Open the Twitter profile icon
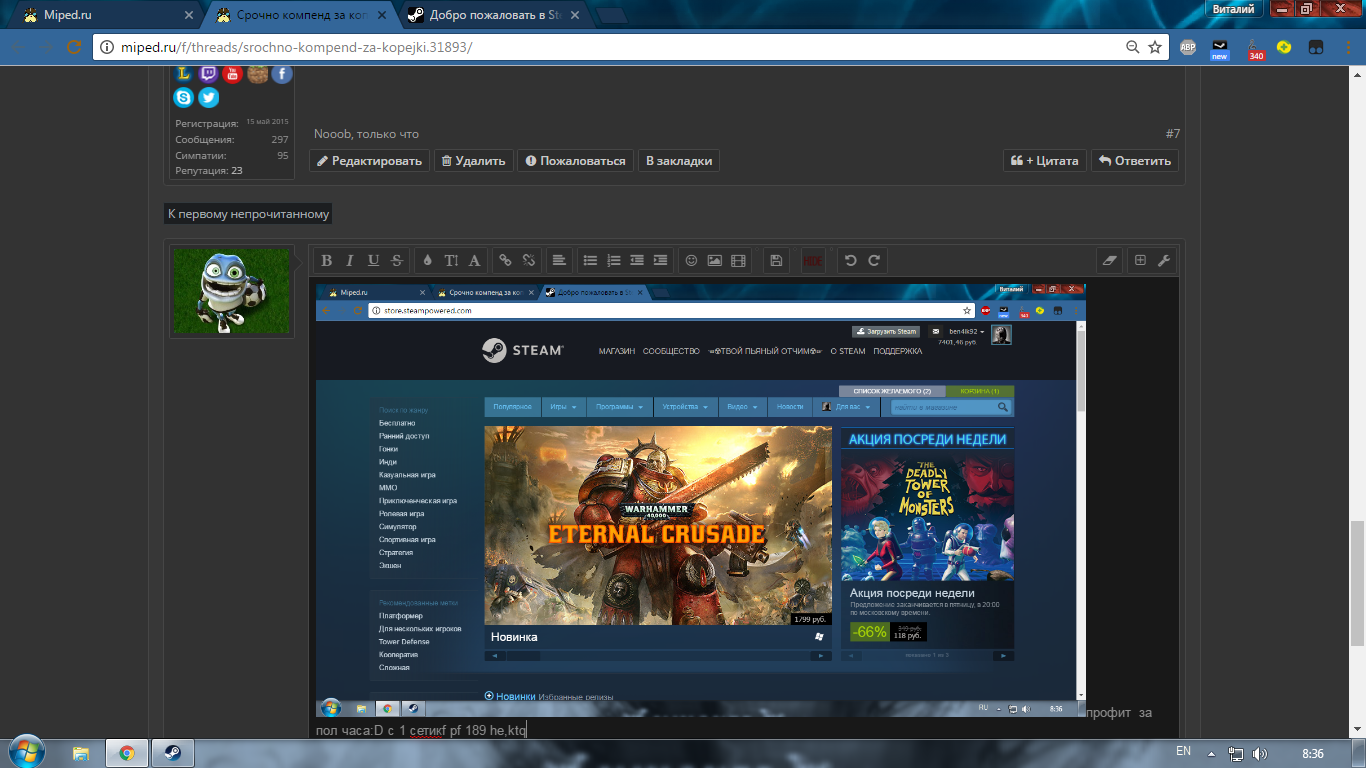This screenshot has height=768, width=1366. coord(208,97)
